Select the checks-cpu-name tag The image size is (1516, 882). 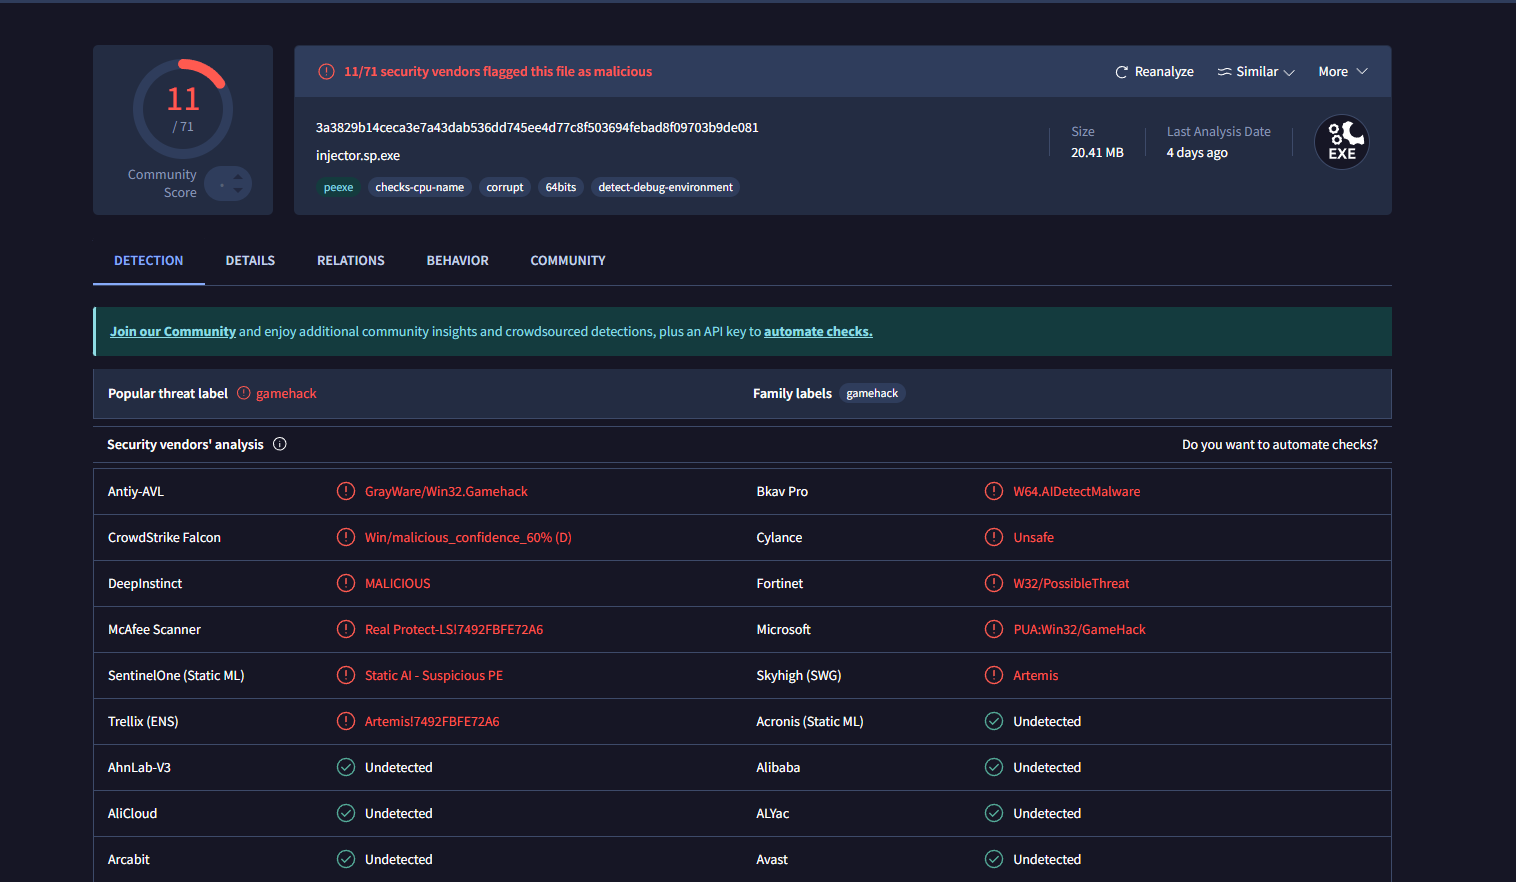tap(420, 187)
